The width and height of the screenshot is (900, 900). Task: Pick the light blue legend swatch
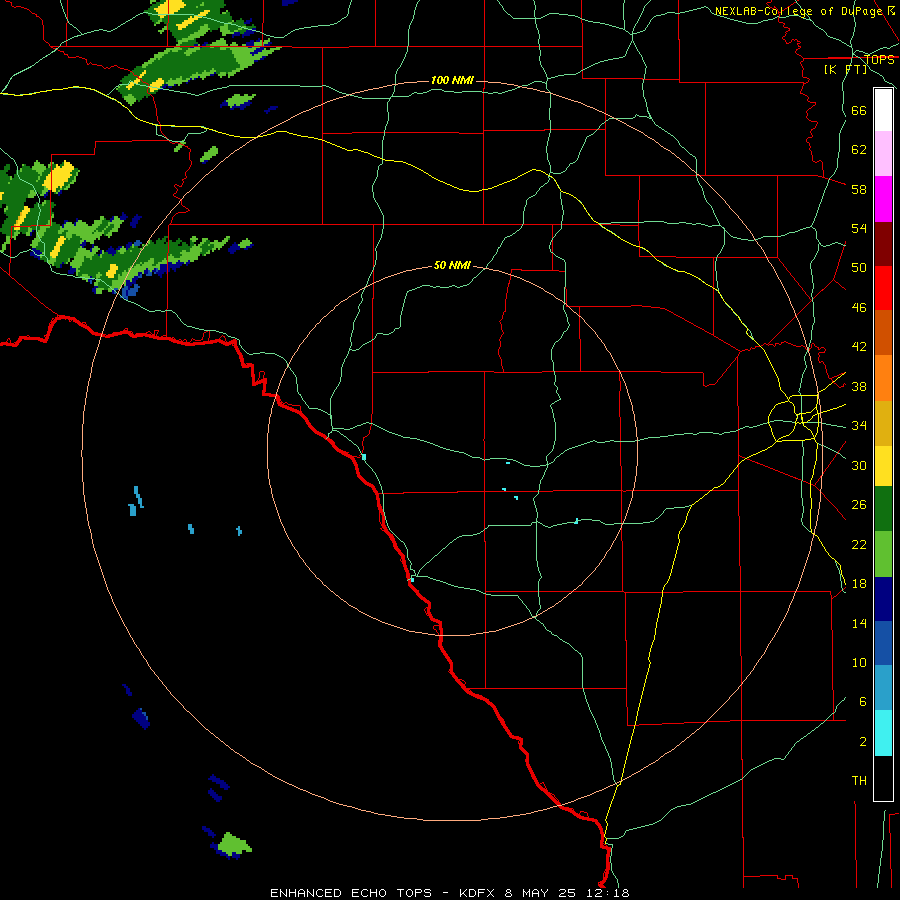[x=883, y=688]
